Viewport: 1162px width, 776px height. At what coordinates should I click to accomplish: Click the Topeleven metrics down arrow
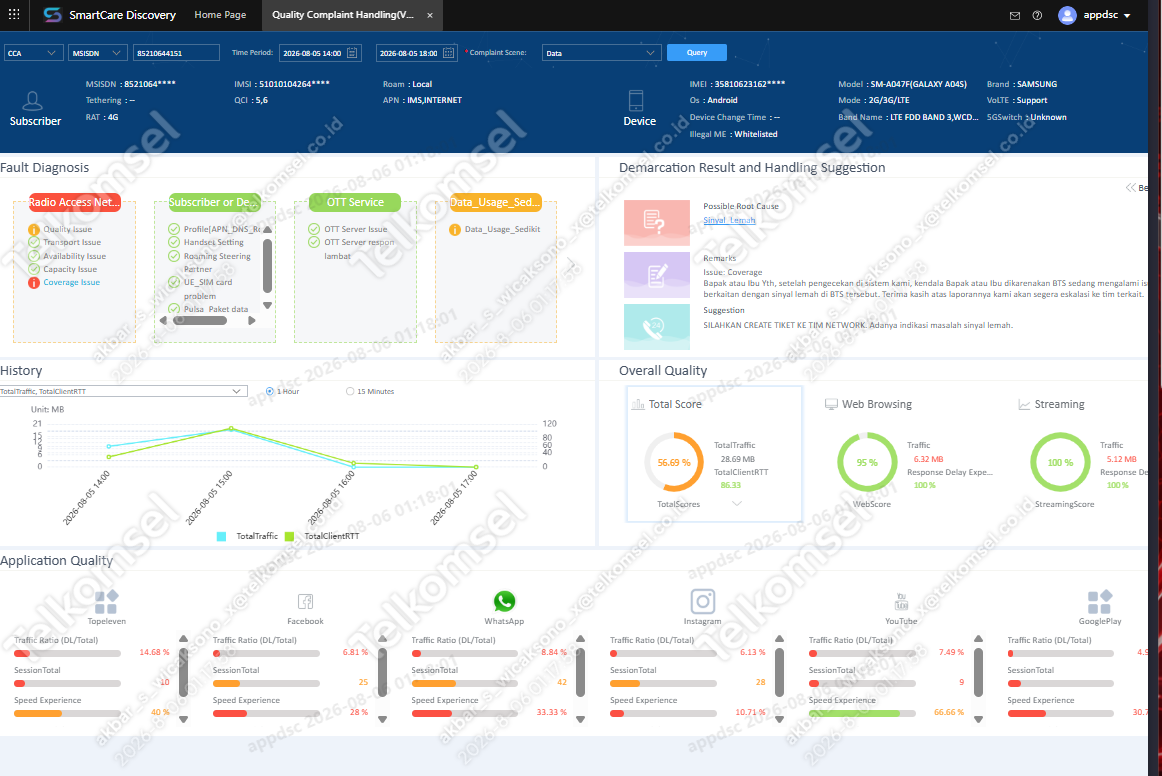coord(184,719)
